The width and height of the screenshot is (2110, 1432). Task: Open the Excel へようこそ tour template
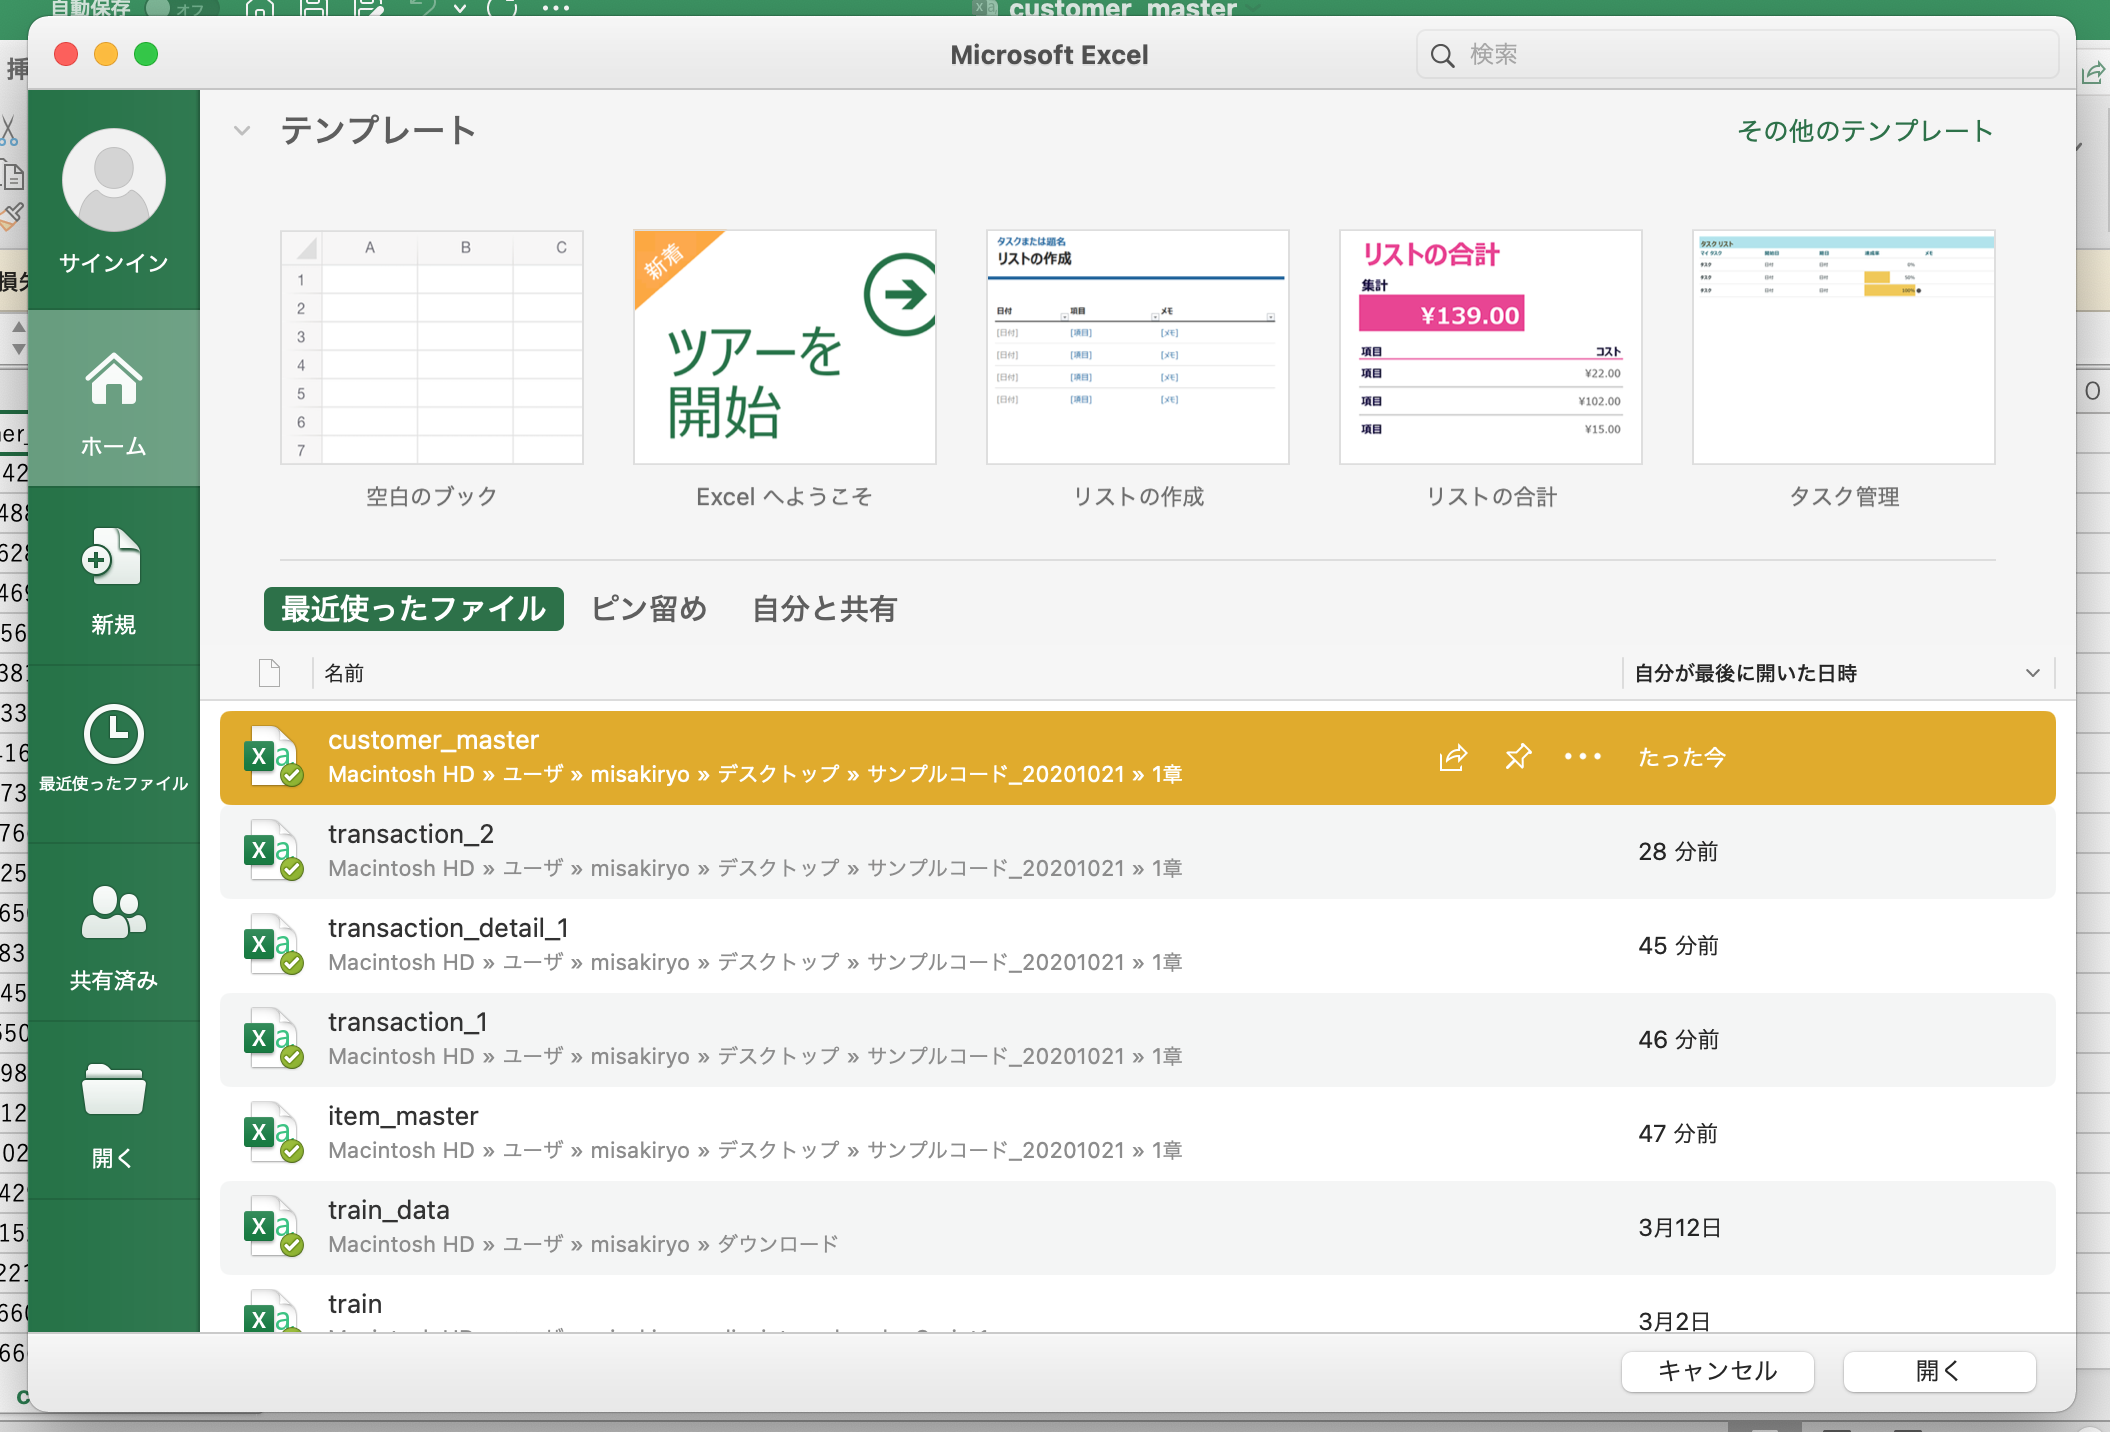783,346
